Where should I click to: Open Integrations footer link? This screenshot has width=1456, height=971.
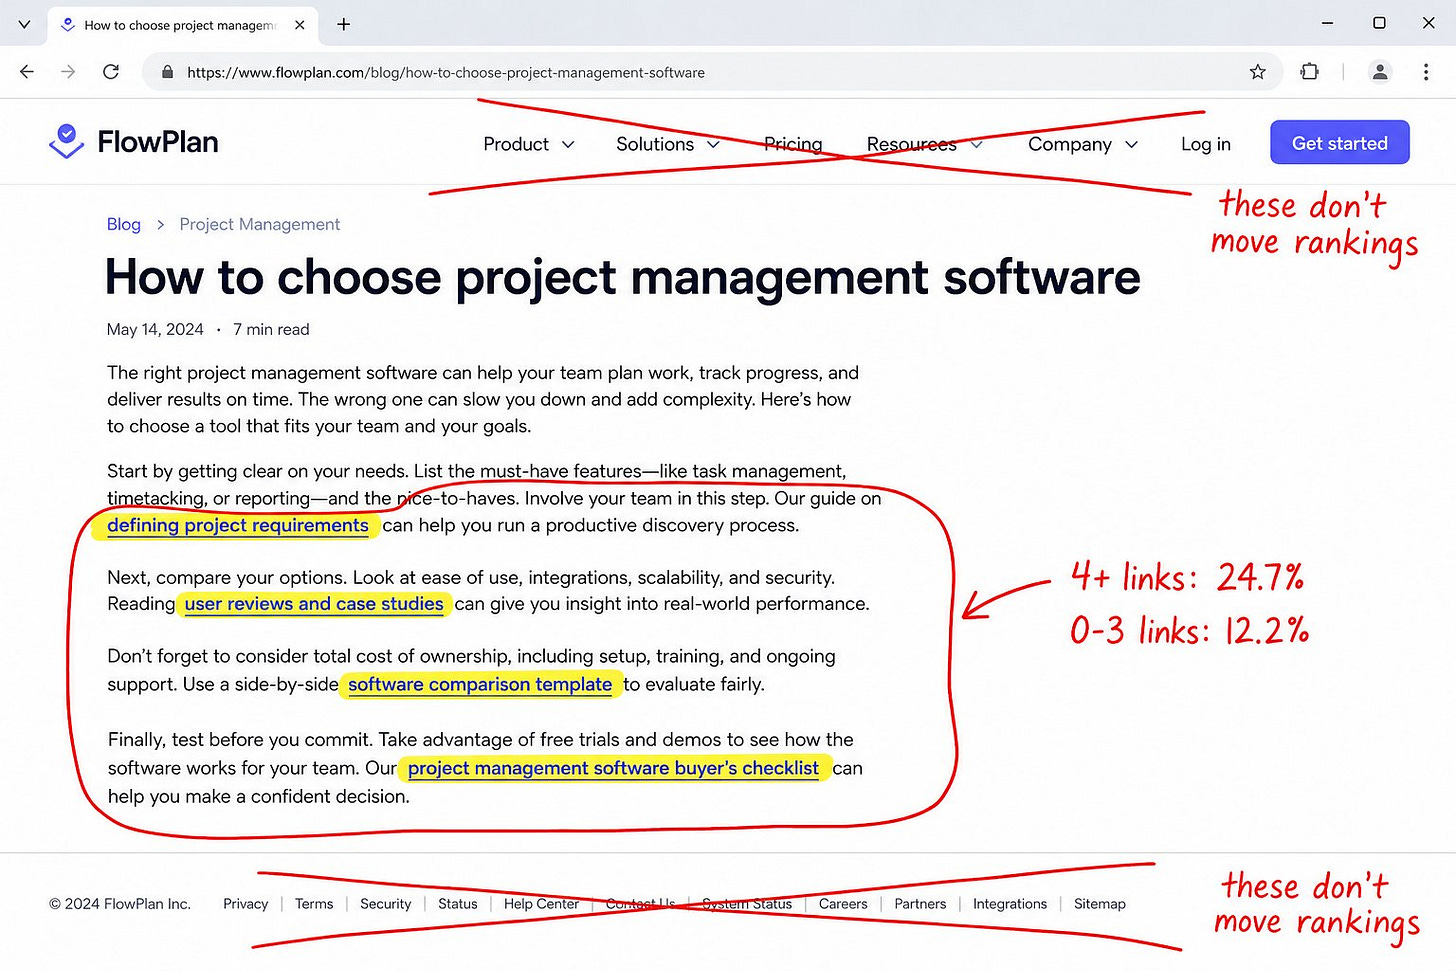(x=1010, y=904)
